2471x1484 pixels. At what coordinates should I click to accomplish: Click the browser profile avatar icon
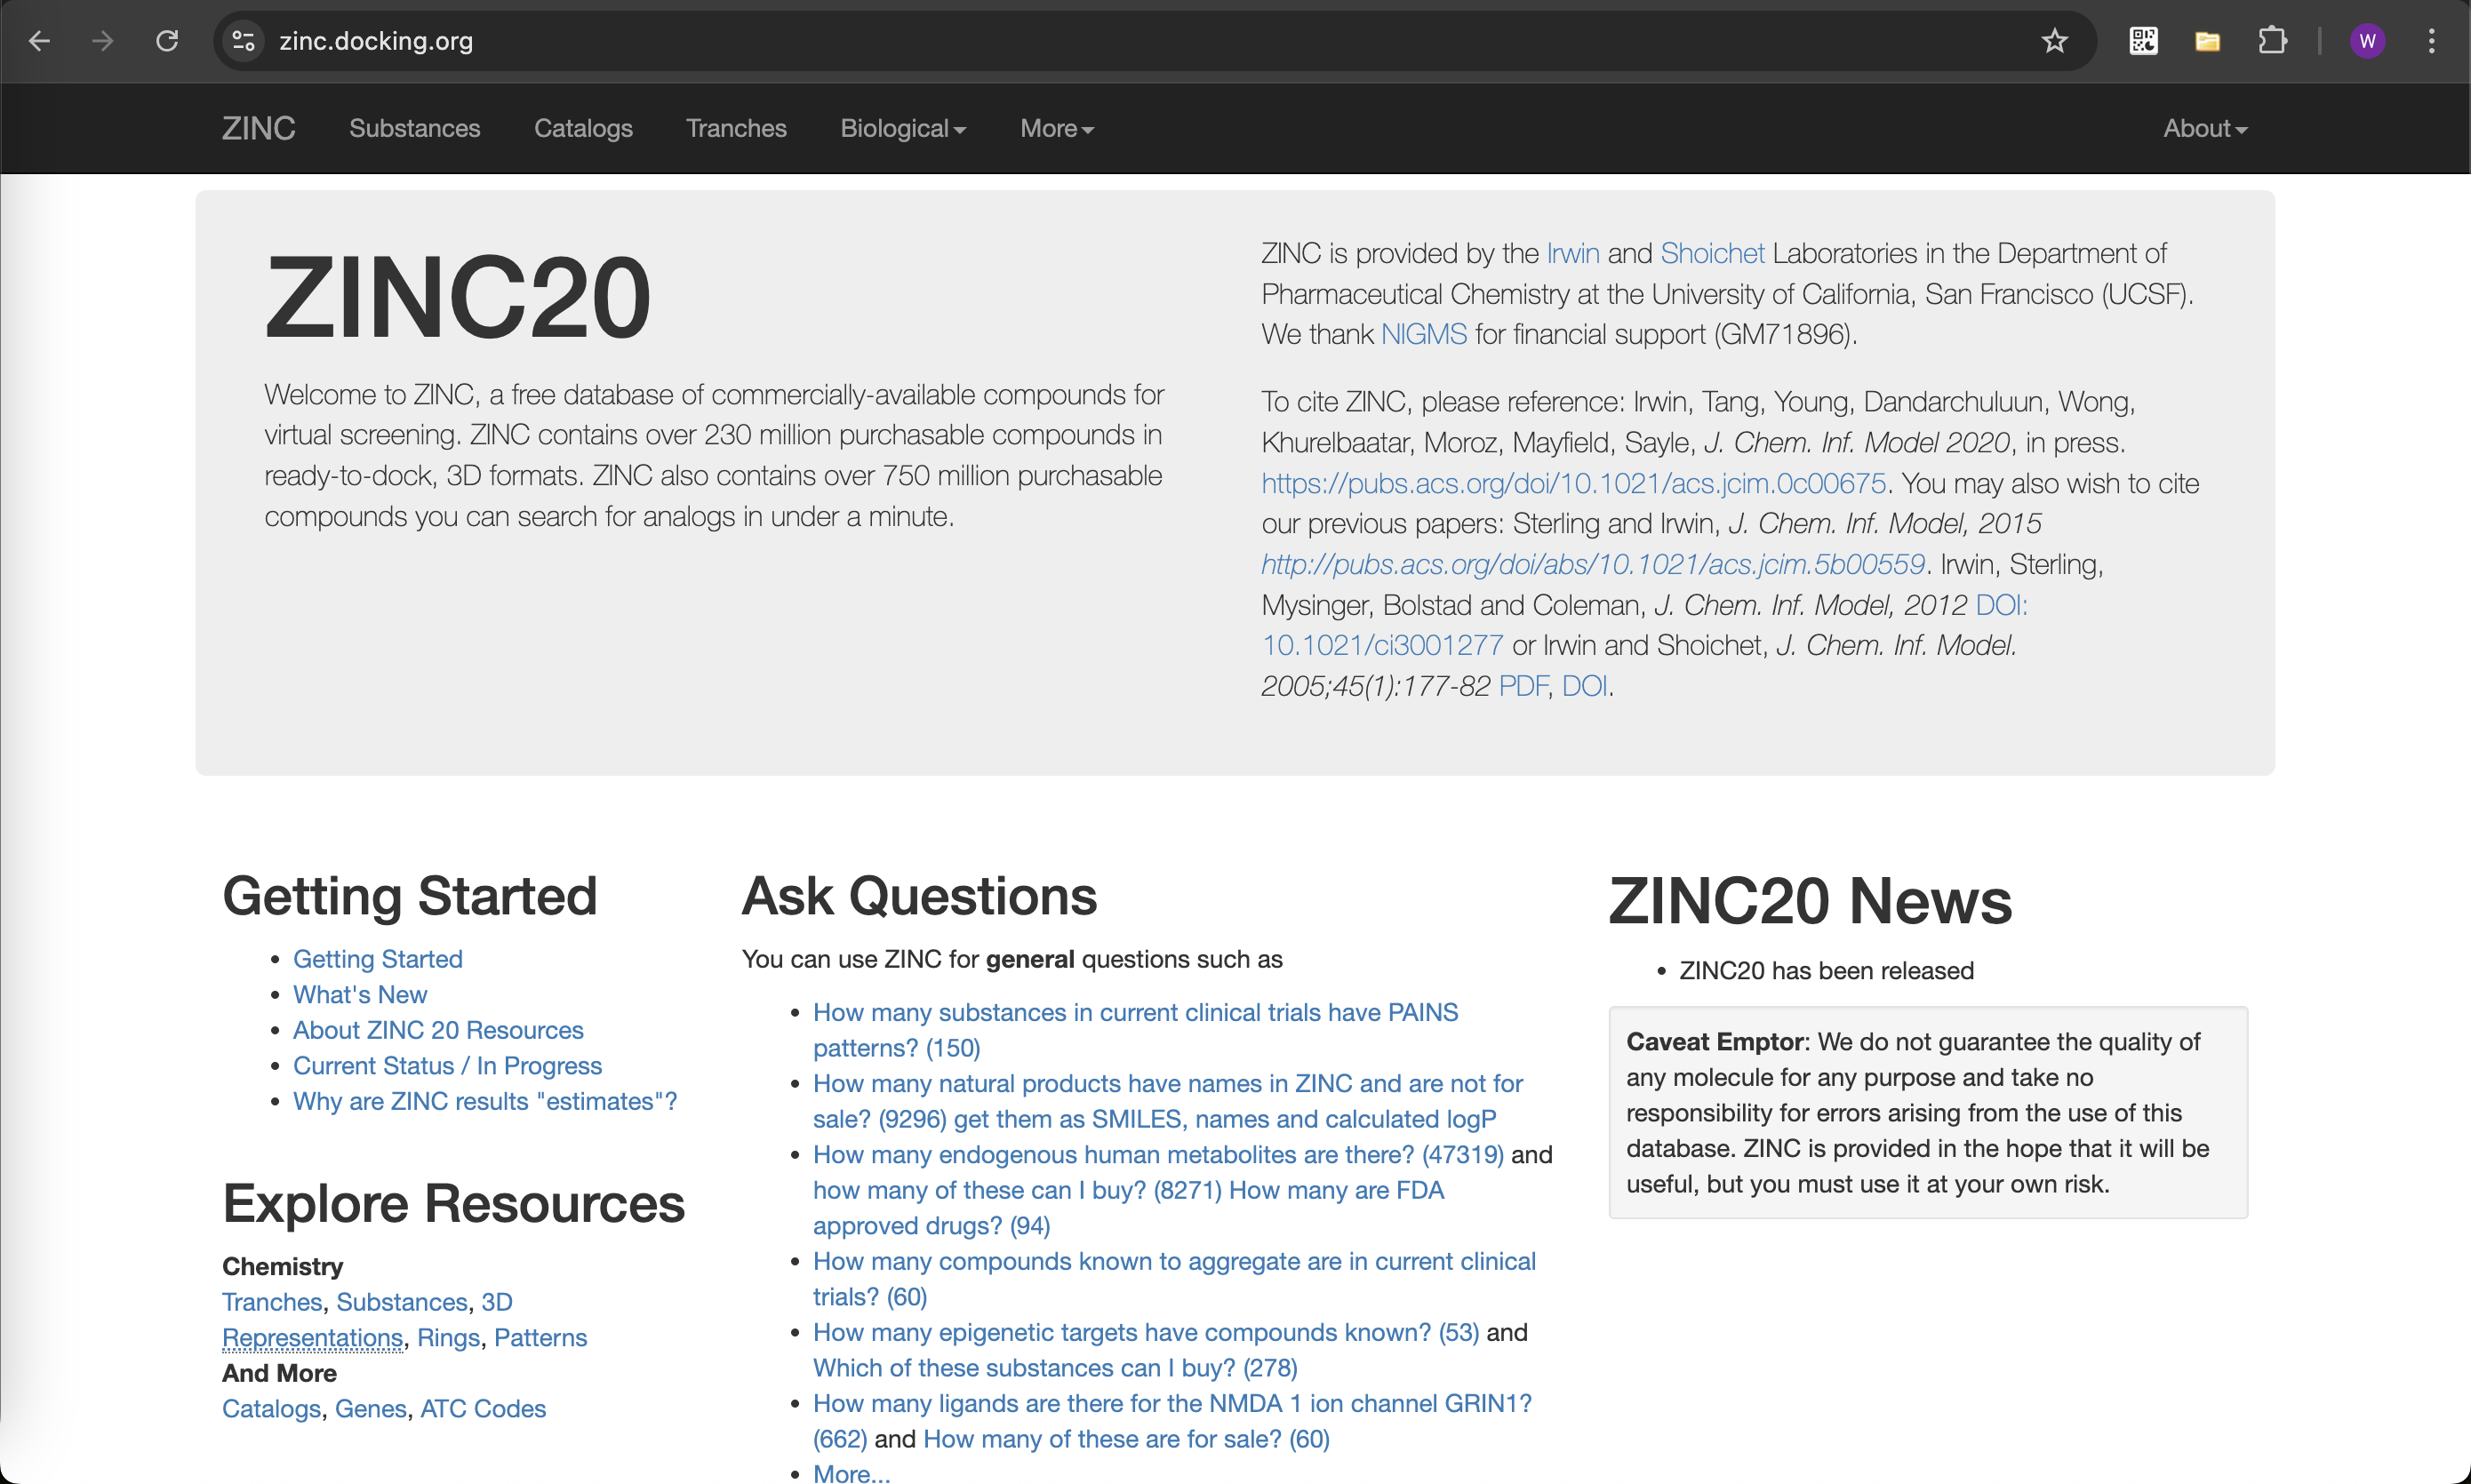2369,41
